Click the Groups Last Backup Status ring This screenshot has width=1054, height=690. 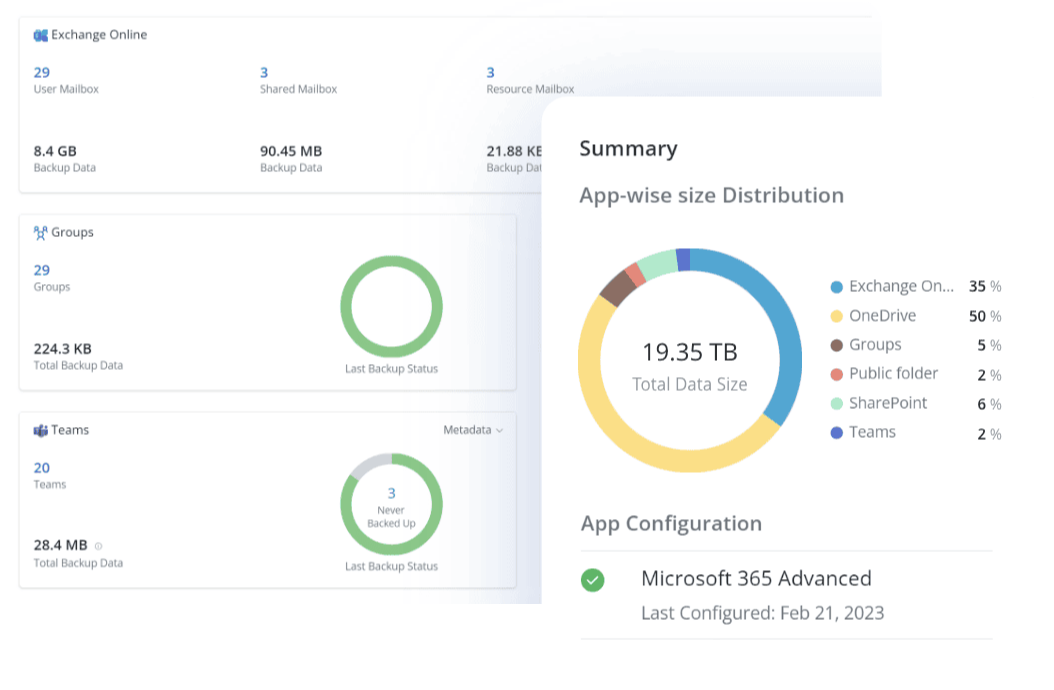(x=391, y=306)
